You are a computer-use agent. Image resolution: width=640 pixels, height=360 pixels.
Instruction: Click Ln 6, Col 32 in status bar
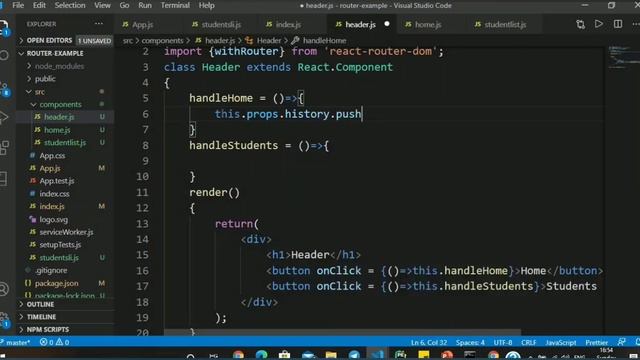[x=429, y=342]
